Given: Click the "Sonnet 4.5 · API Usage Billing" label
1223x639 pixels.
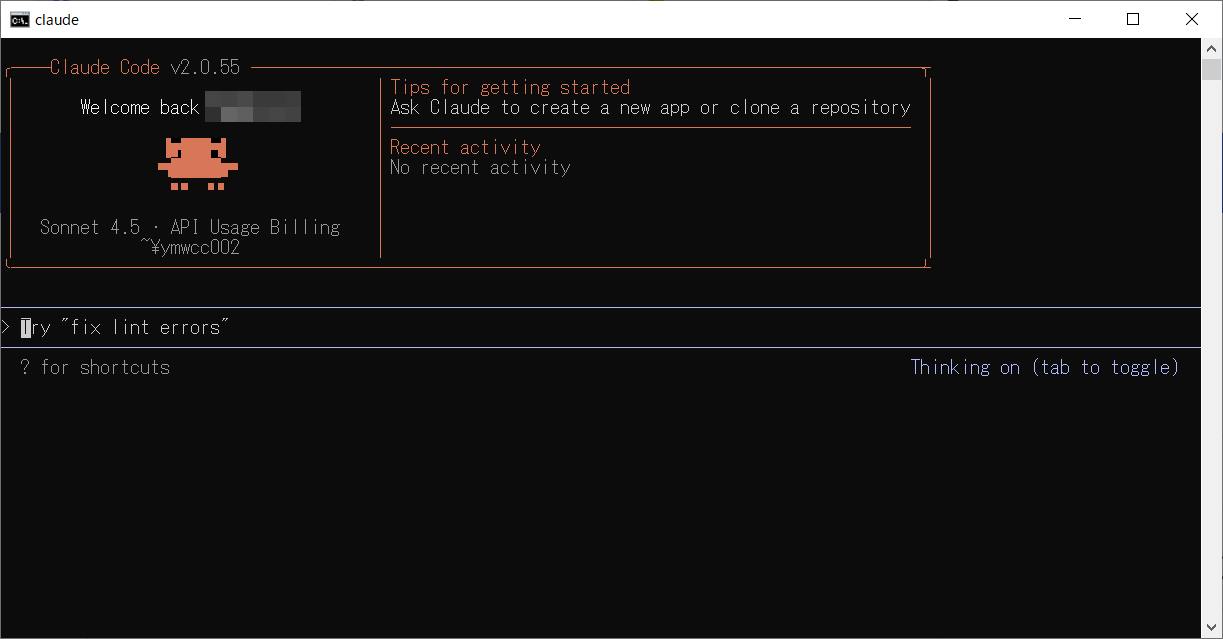Looking at the screenshot, I should [x=190, y=227].
